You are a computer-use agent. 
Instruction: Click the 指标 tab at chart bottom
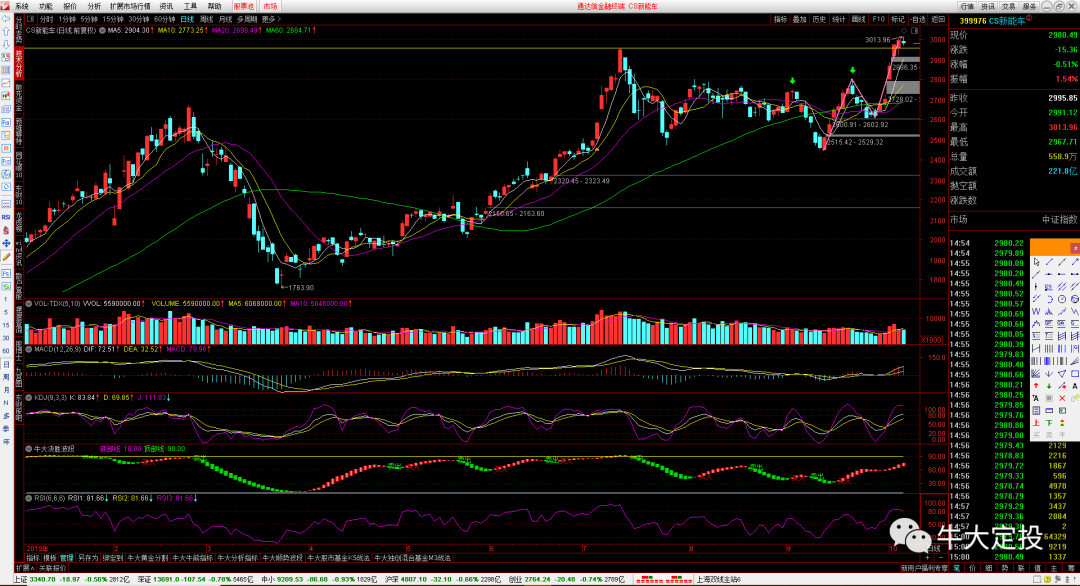pos(32,558)
